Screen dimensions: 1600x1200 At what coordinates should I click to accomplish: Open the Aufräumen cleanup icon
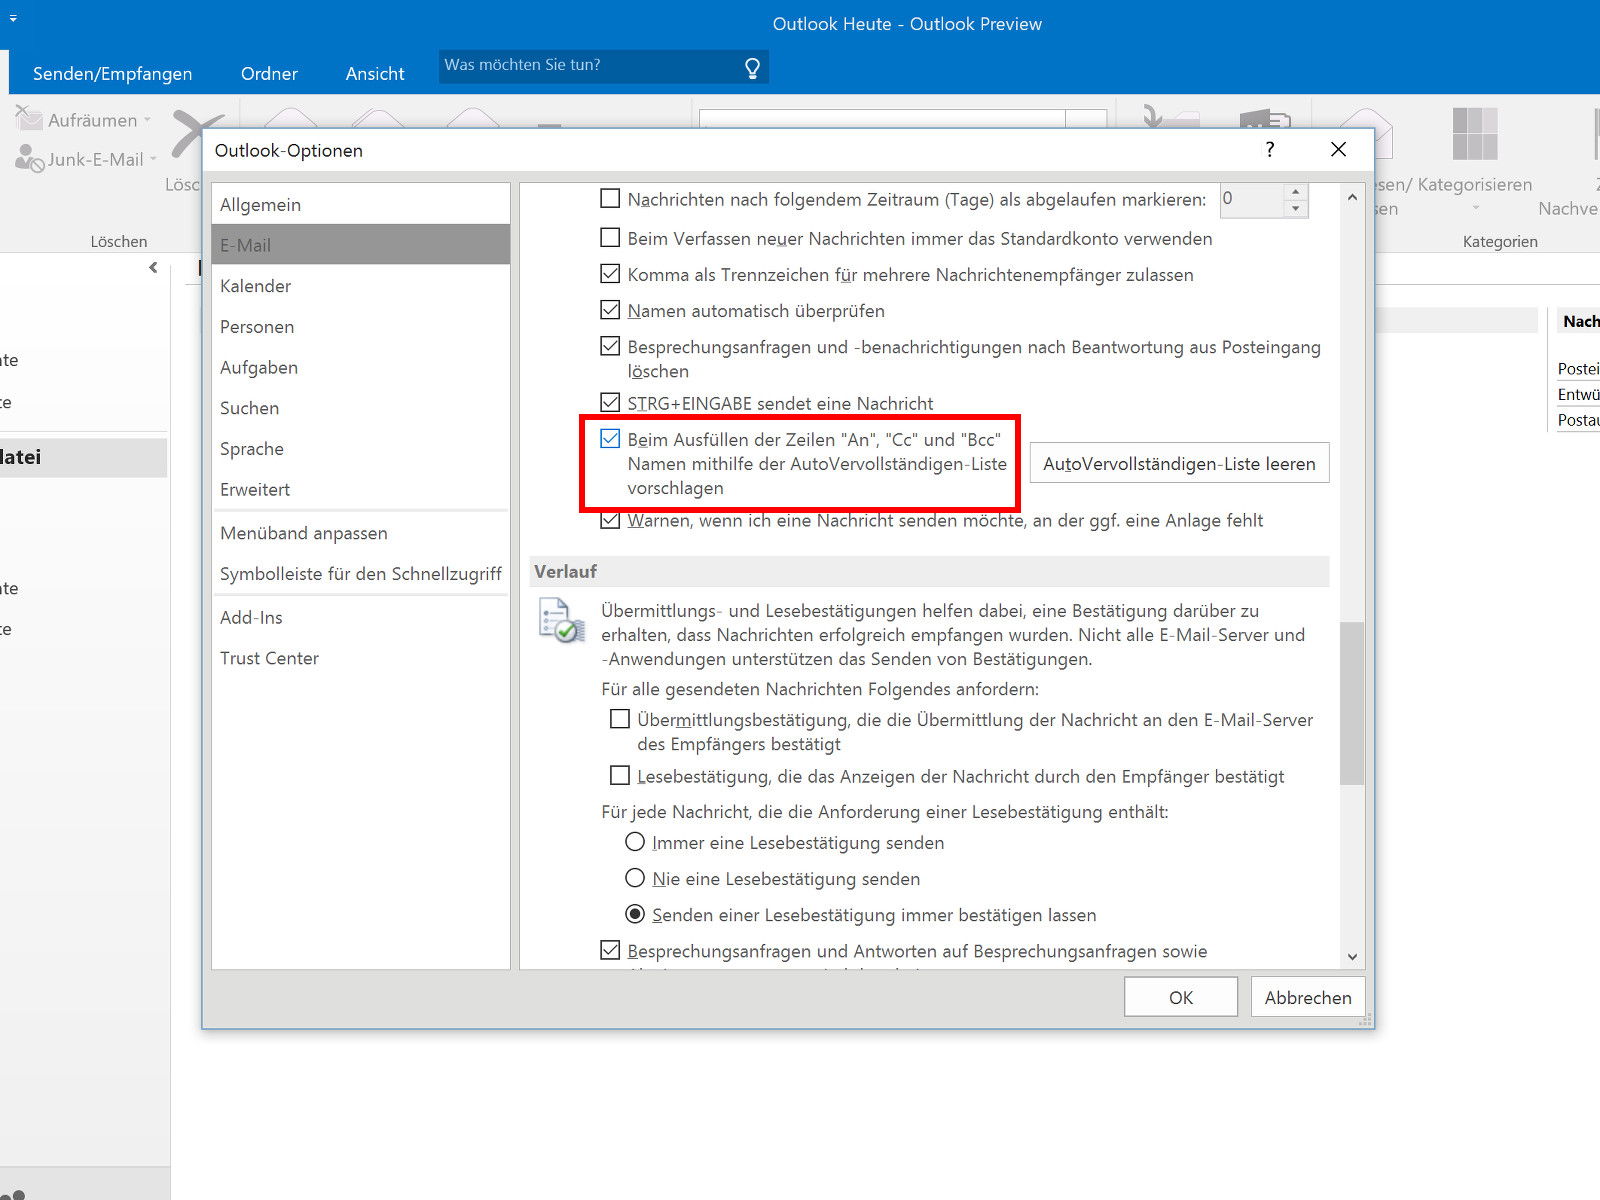(29, 119)
